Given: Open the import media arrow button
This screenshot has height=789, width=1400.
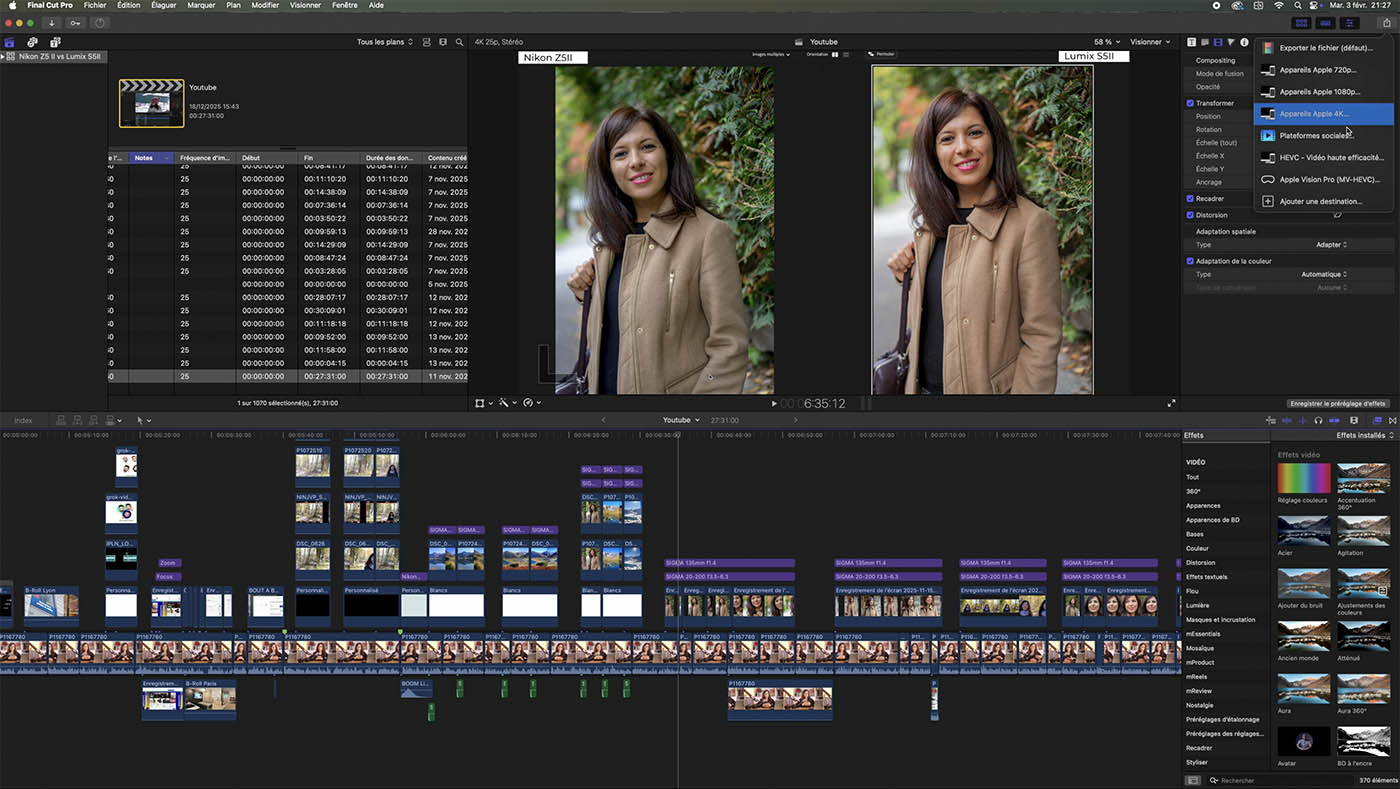Looking at the screenshot, I should click(52, 23).
